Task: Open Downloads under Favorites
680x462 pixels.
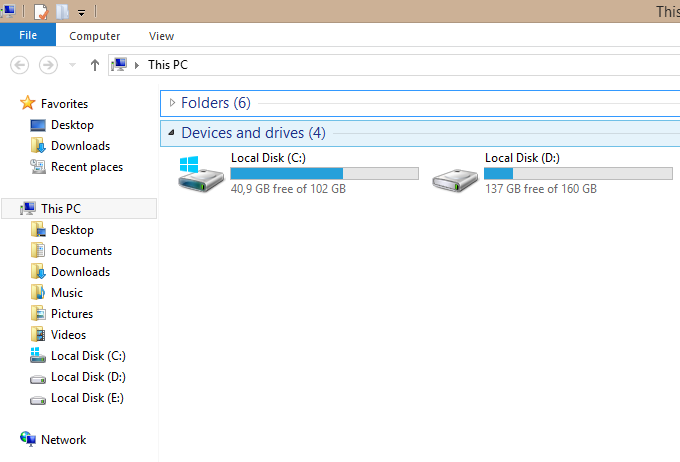Action: (x=80, y=146)
